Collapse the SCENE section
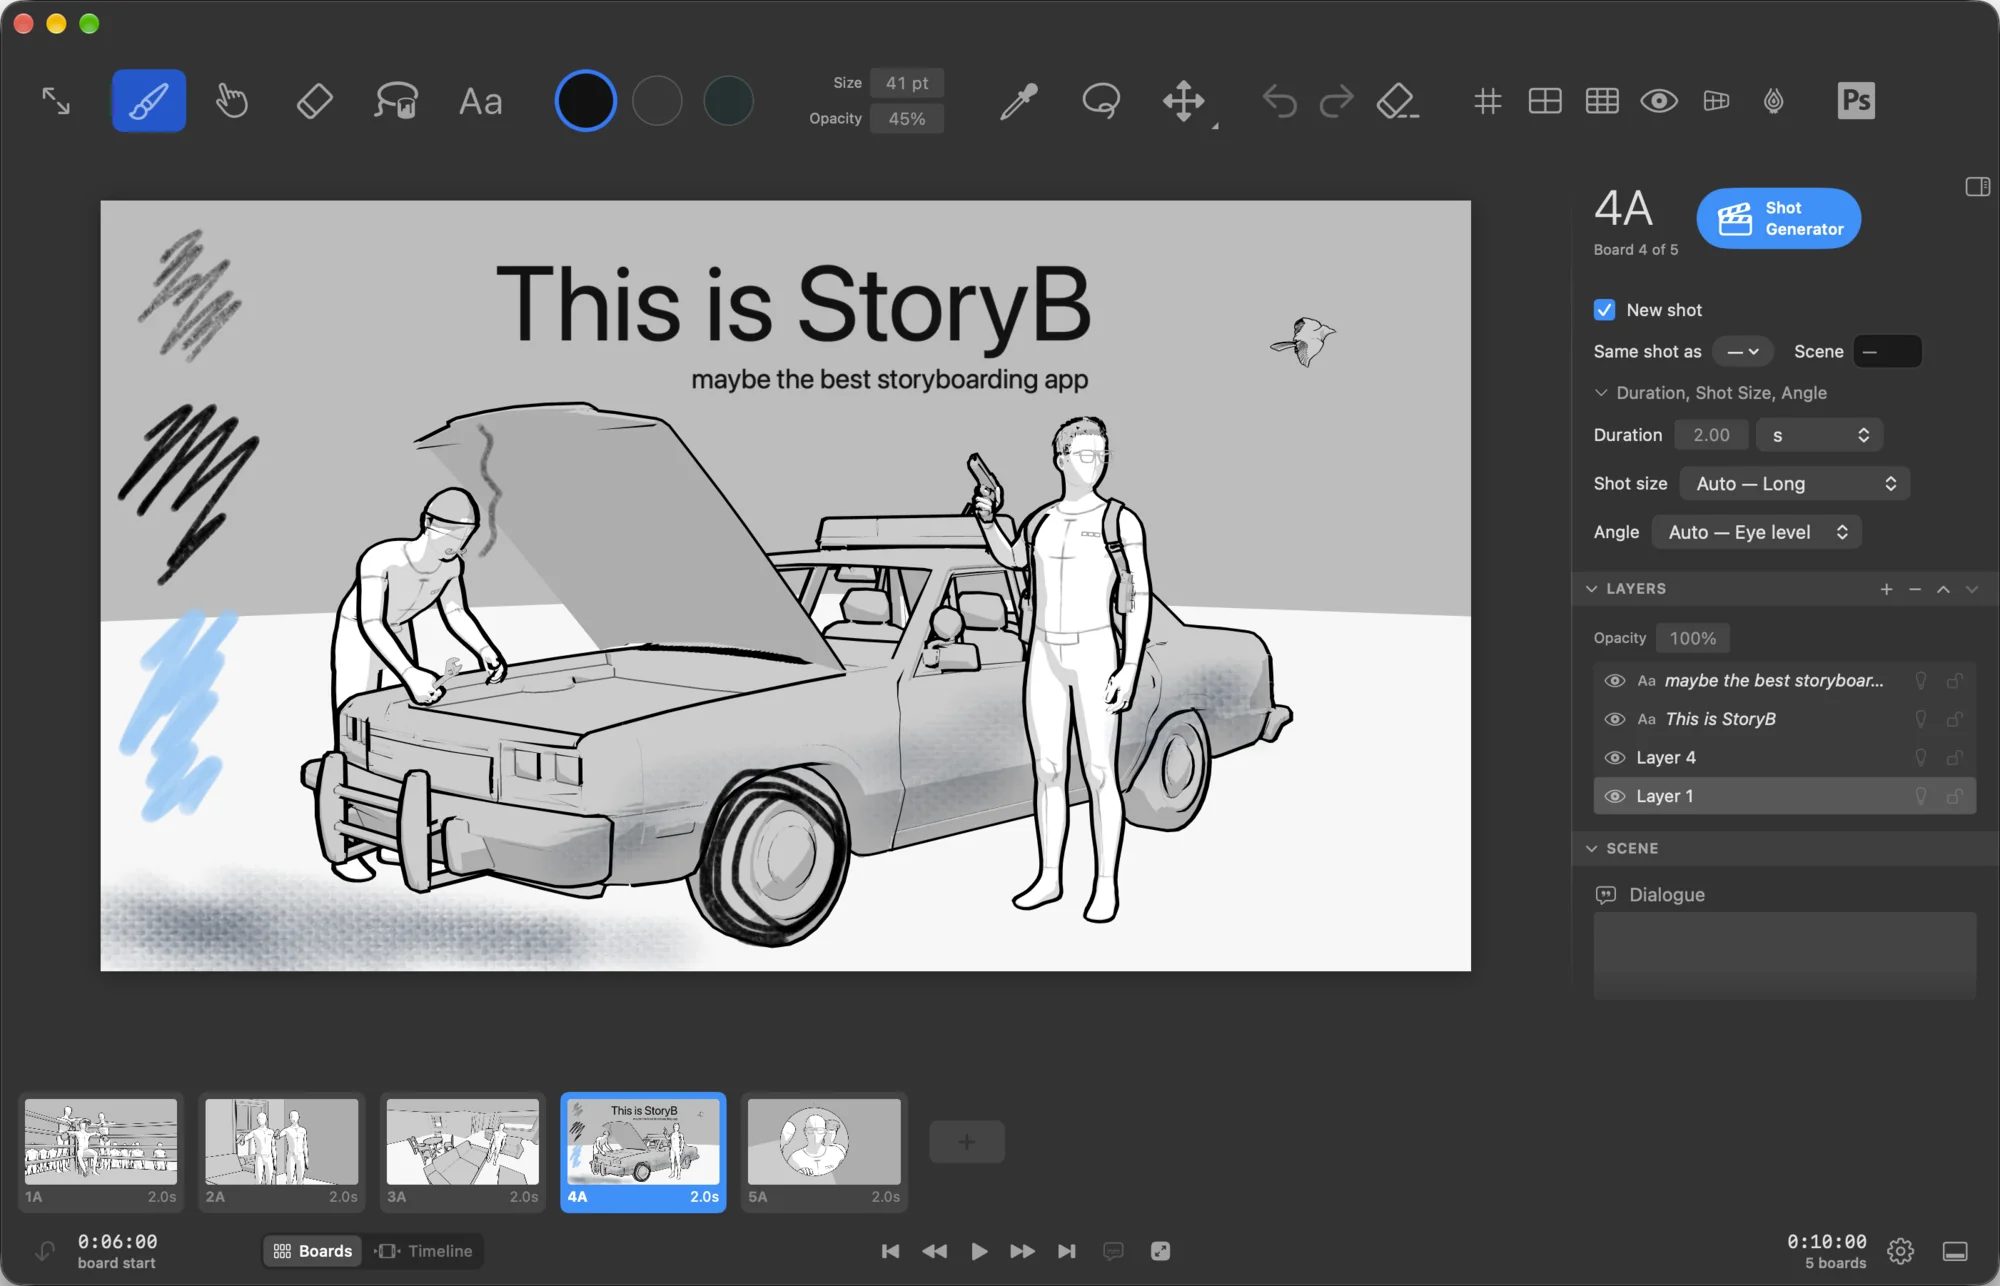Viewport: 2000px width, 1286px height. tap(1591, 848)
